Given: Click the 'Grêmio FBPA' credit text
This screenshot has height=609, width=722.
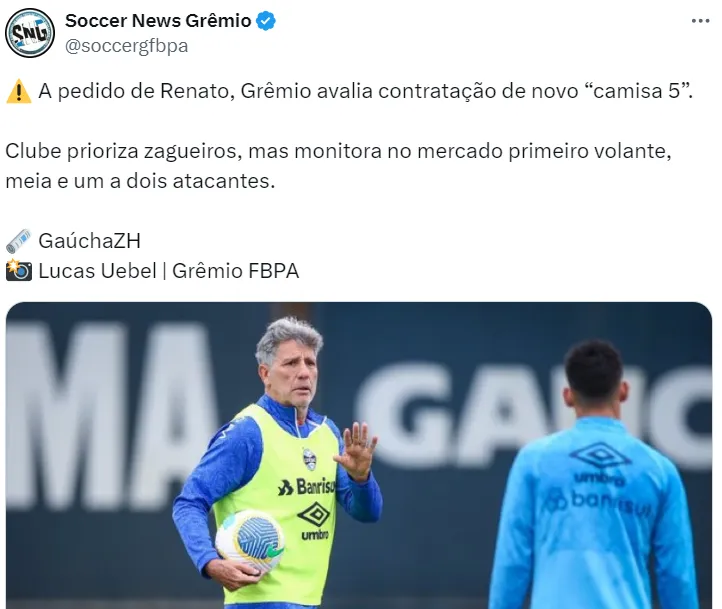Looking at the screenshot, I should 235,271.
